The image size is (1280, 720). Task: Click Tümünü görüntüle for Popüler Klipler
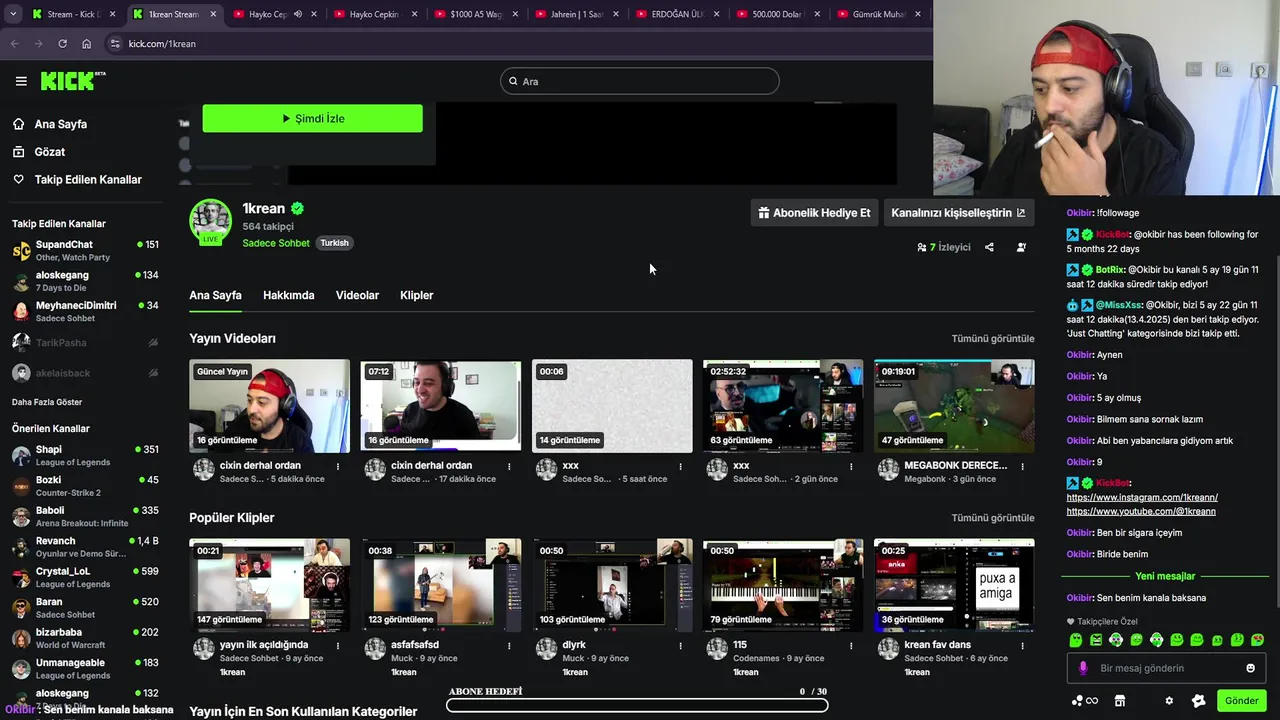pyautogui.click(x=992, y=518)
